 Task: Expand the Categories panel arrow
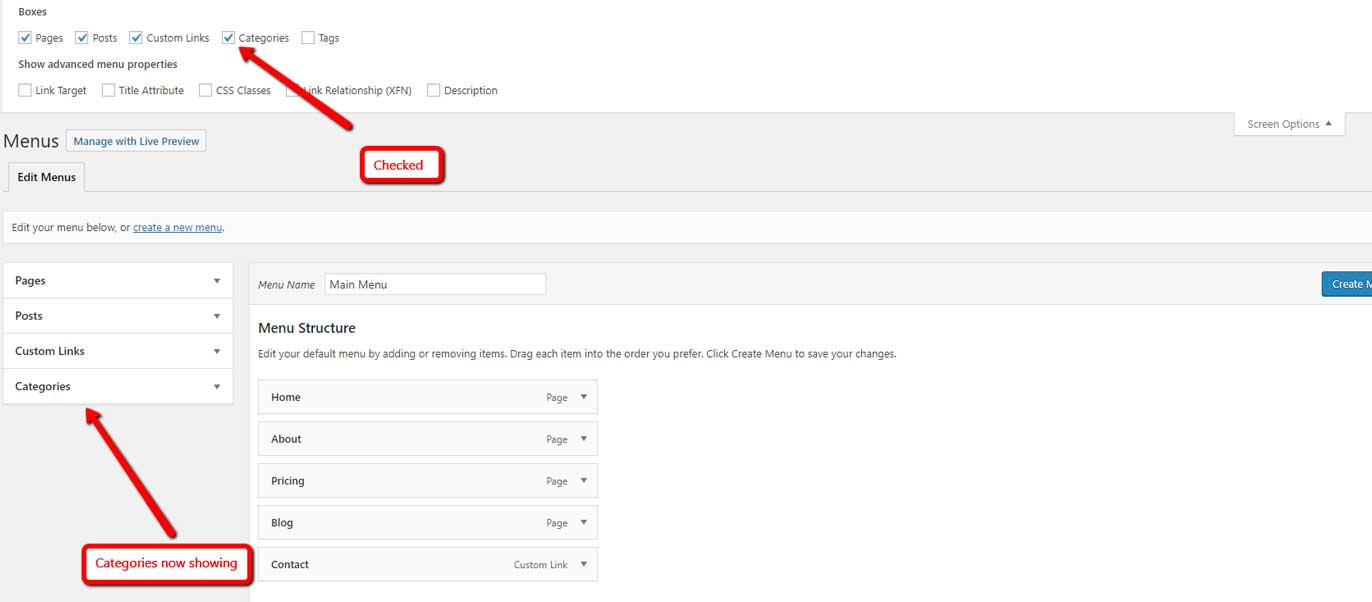(217, 387)
